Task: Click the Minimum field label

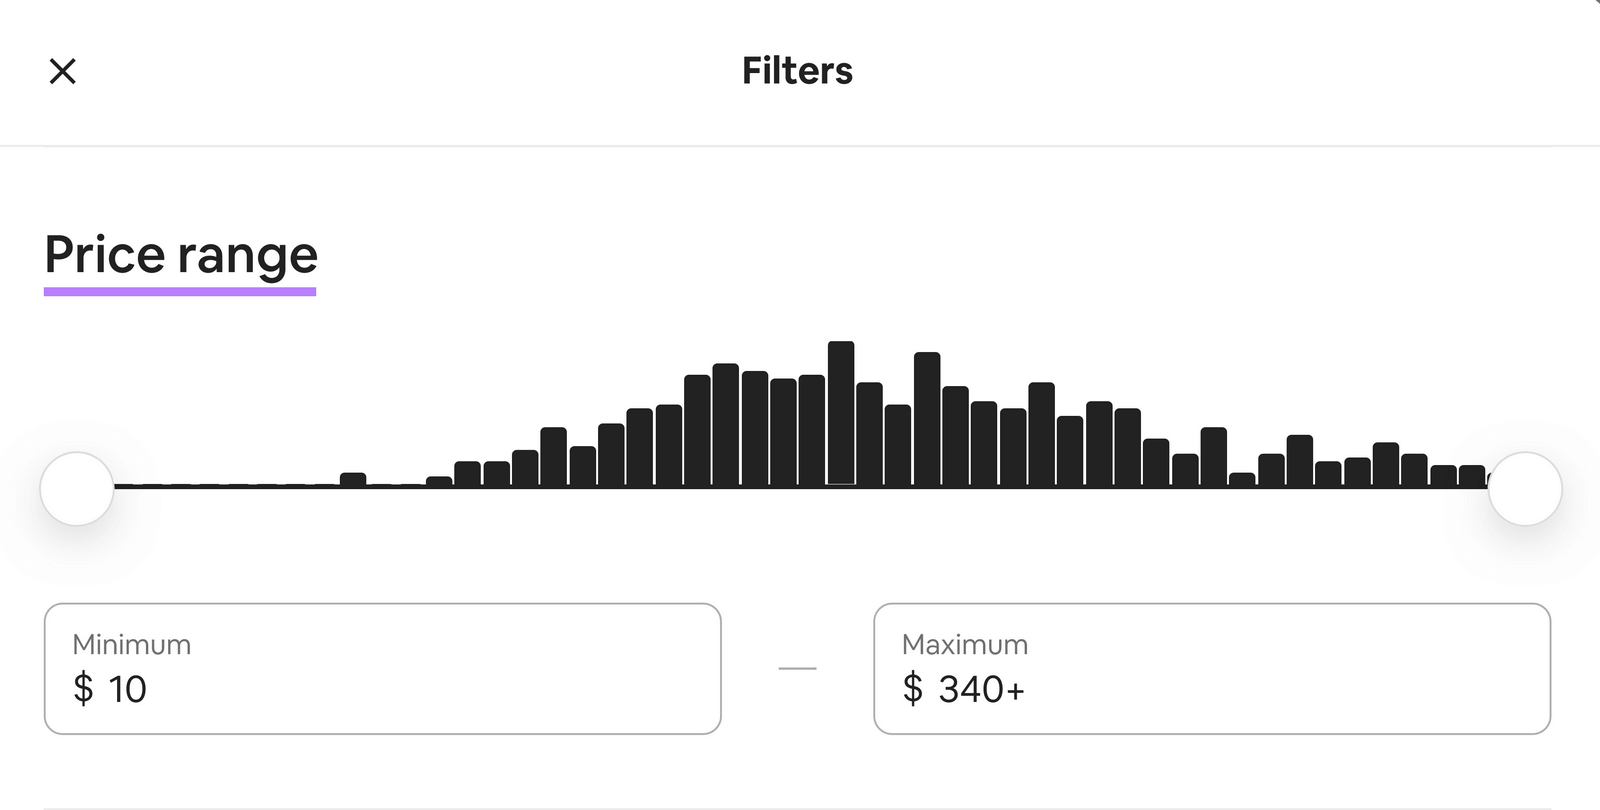Action: pyautogui.click(x=131, y=644)
